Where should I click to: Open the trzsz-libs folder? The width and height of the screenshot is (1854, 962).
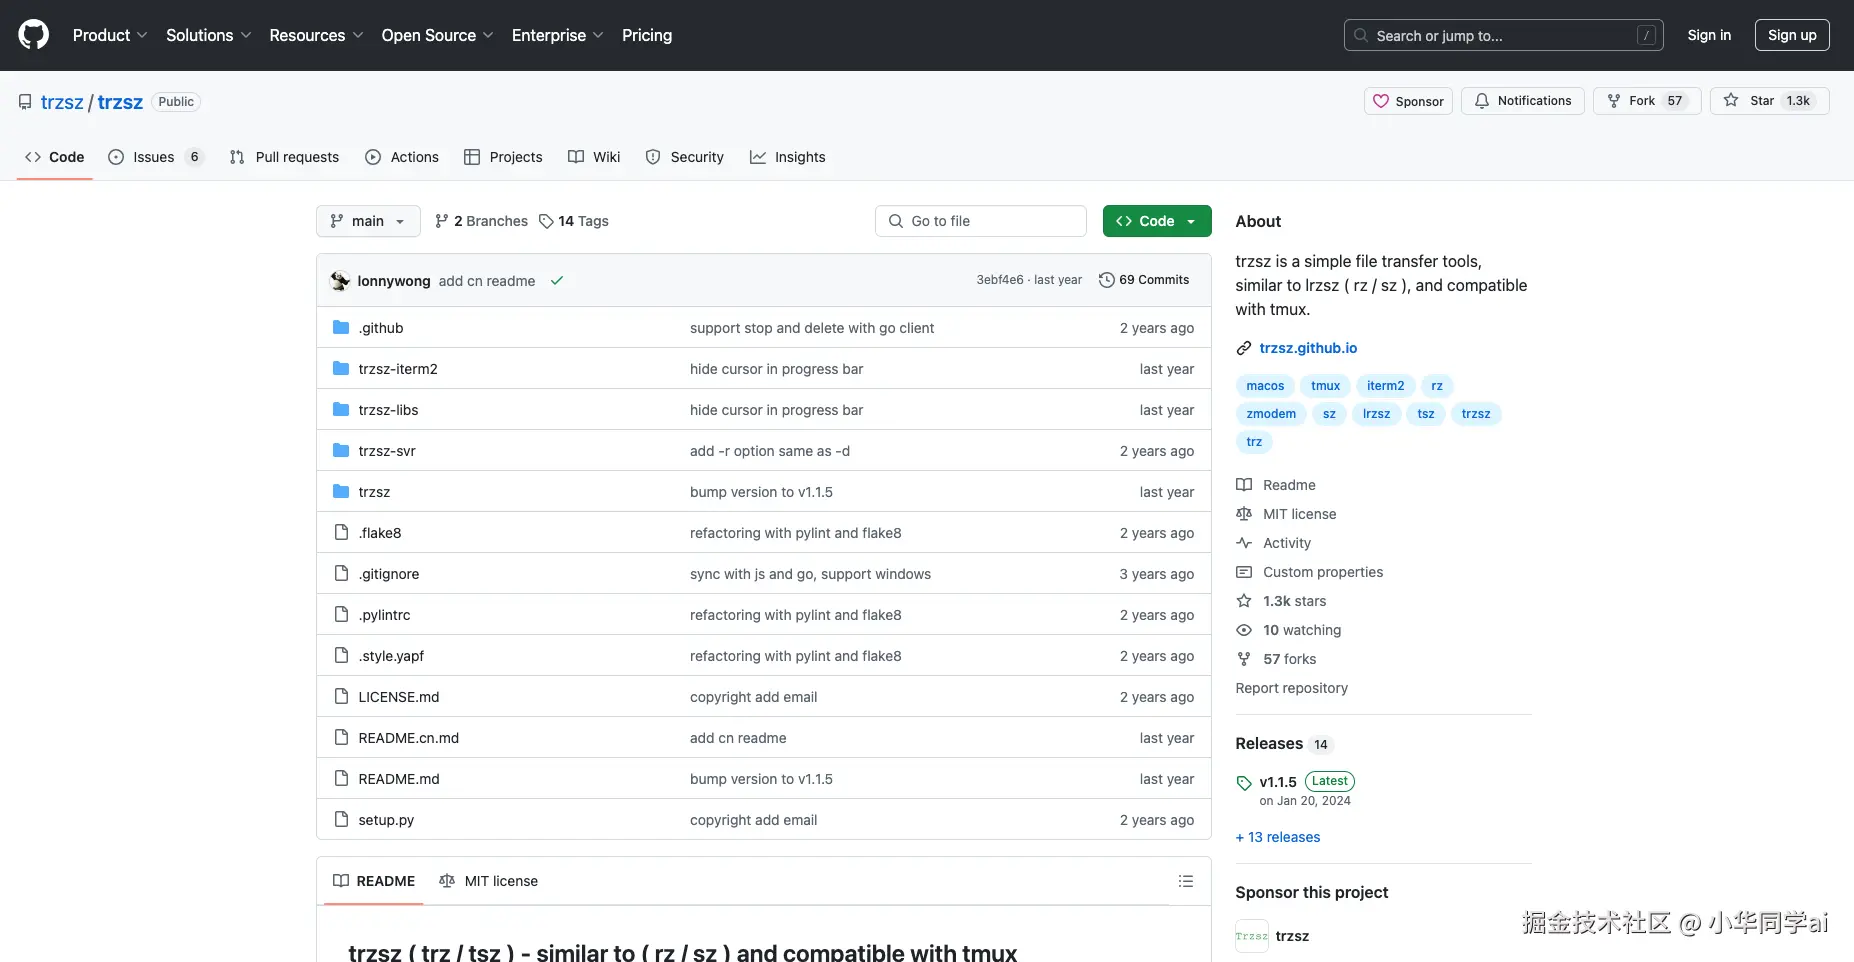388,410
